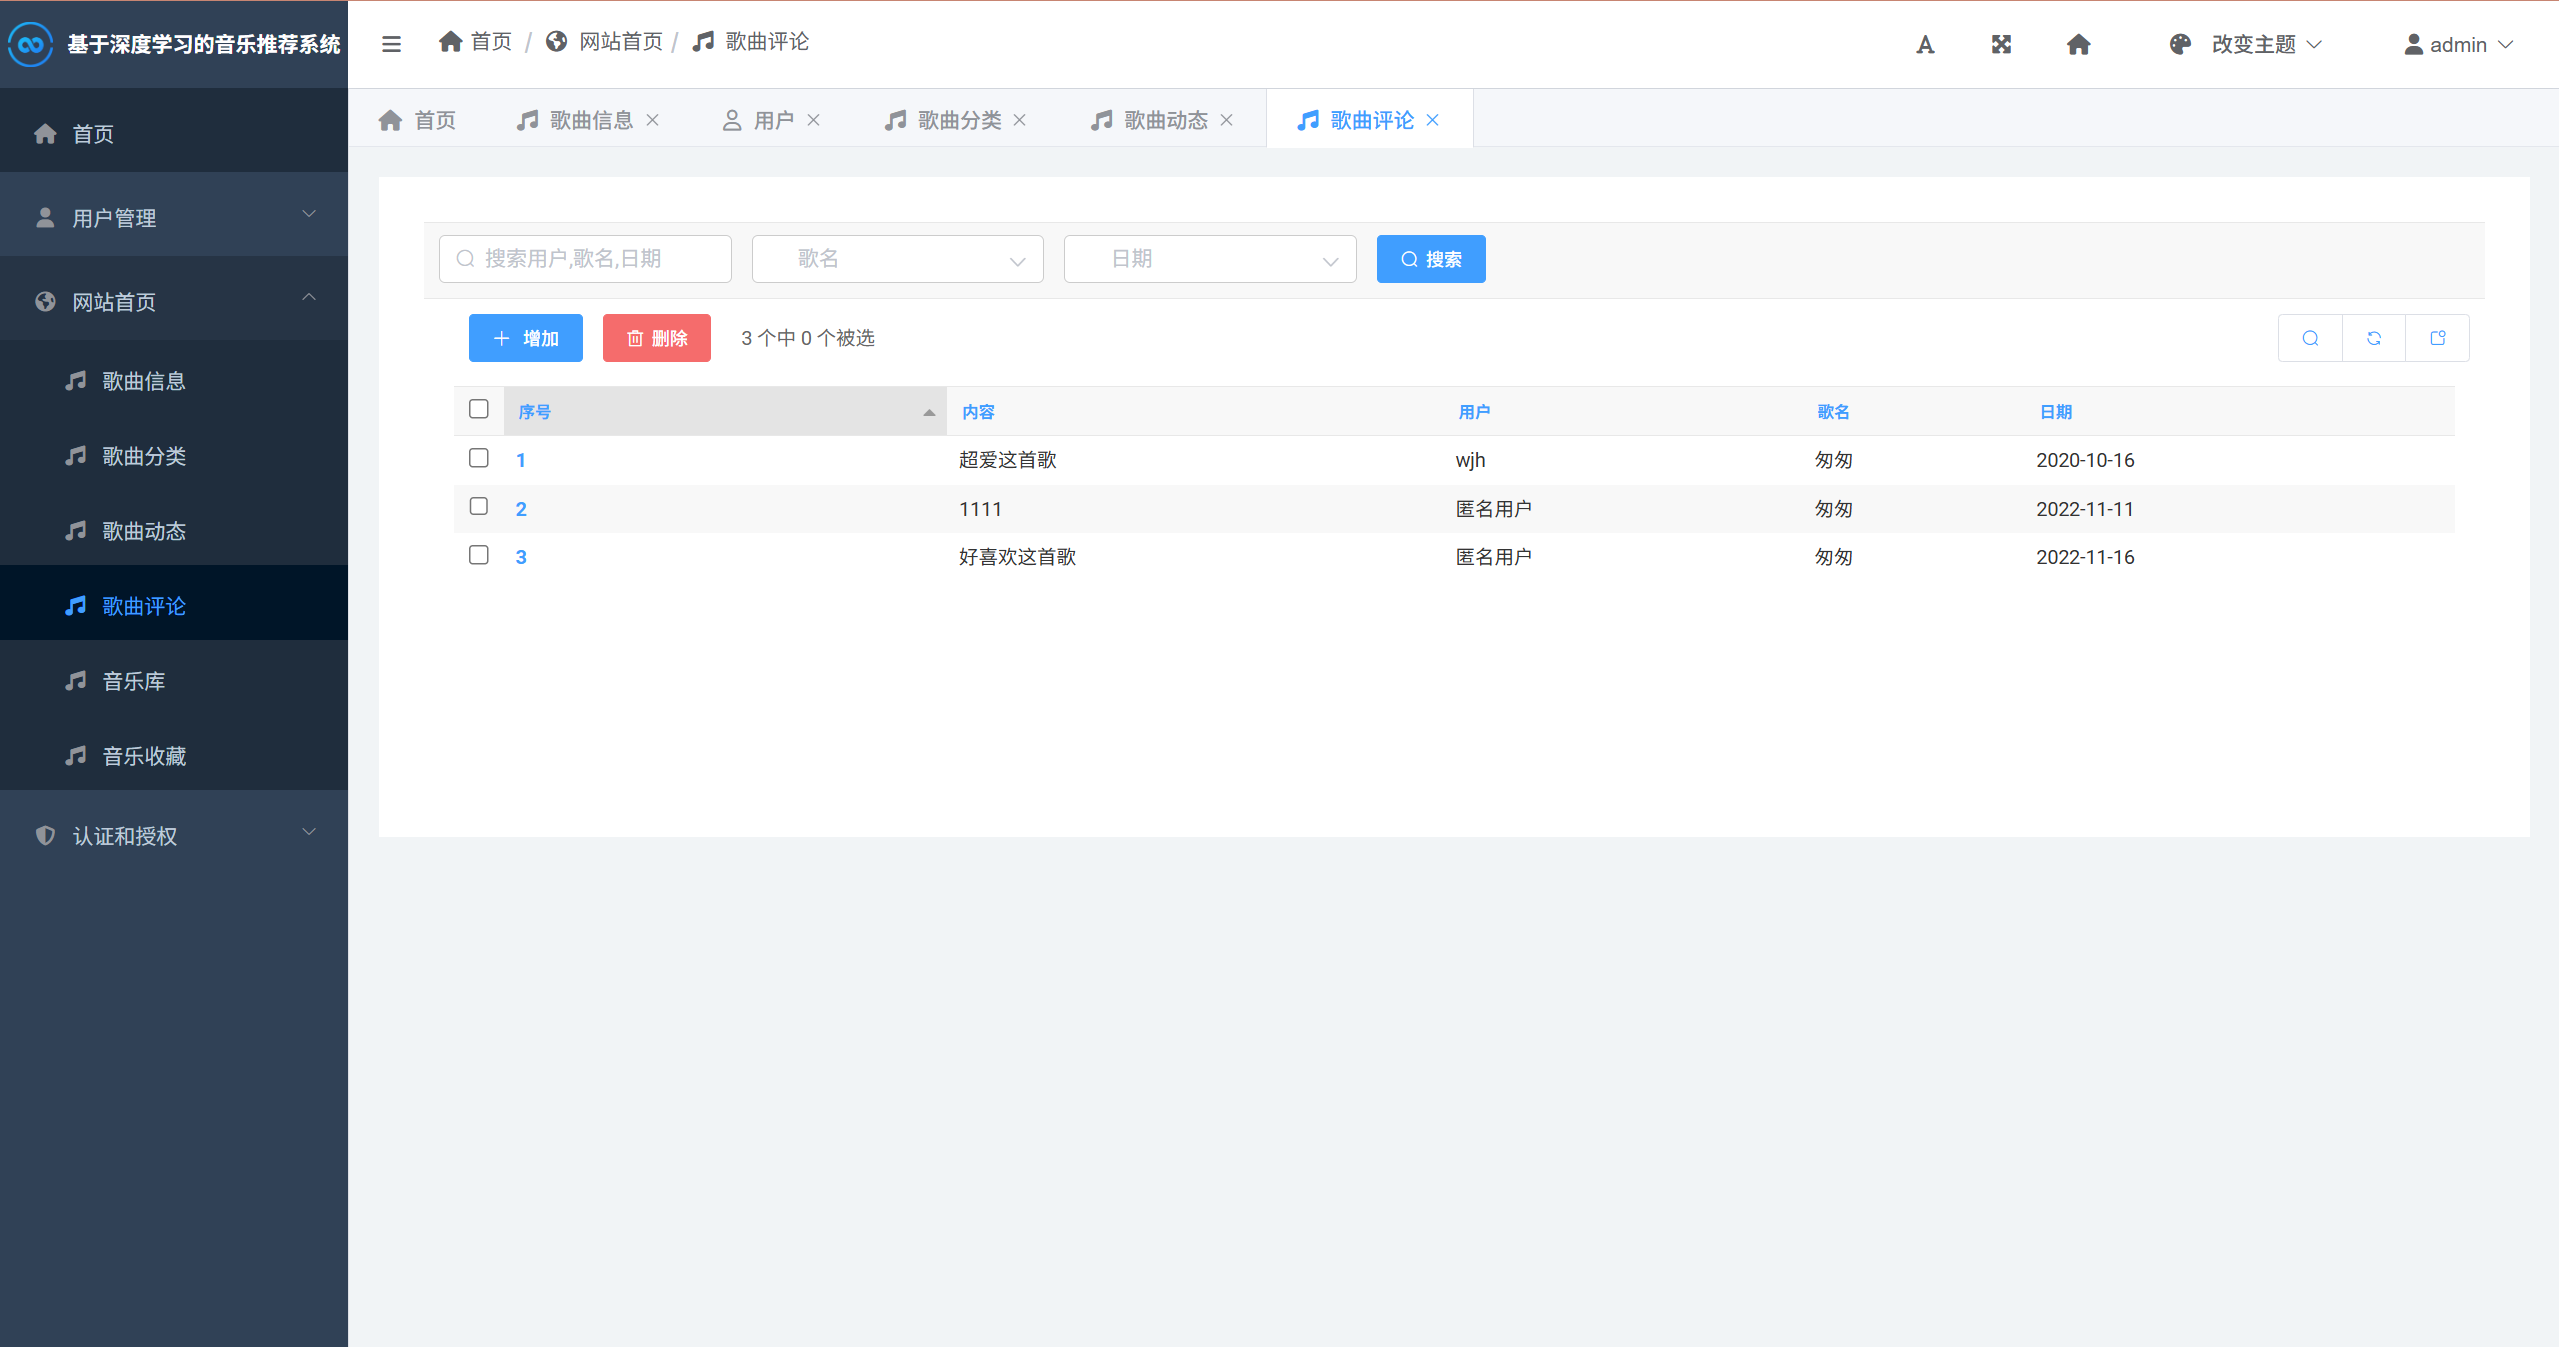Check the checkbox for row 3
2559x1347 pixels.
pos(479,555)
